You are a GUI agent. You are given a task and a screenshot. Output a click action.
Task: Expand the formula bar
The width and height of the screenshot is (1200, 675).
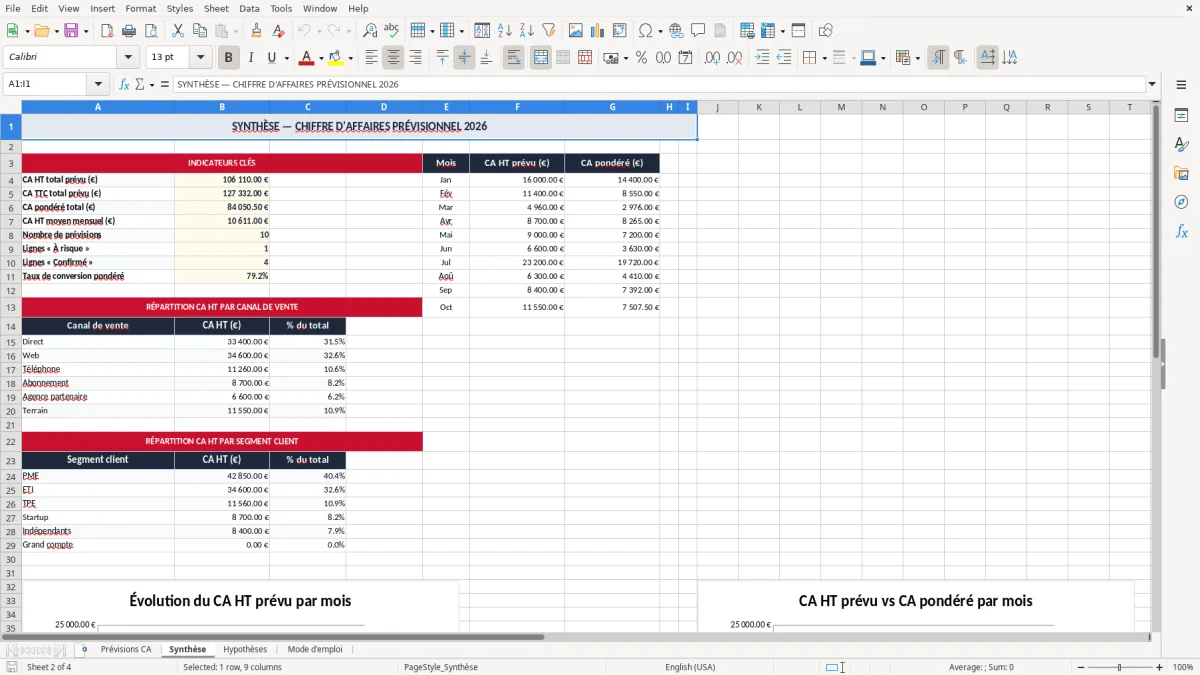(x=1152, y=85)
